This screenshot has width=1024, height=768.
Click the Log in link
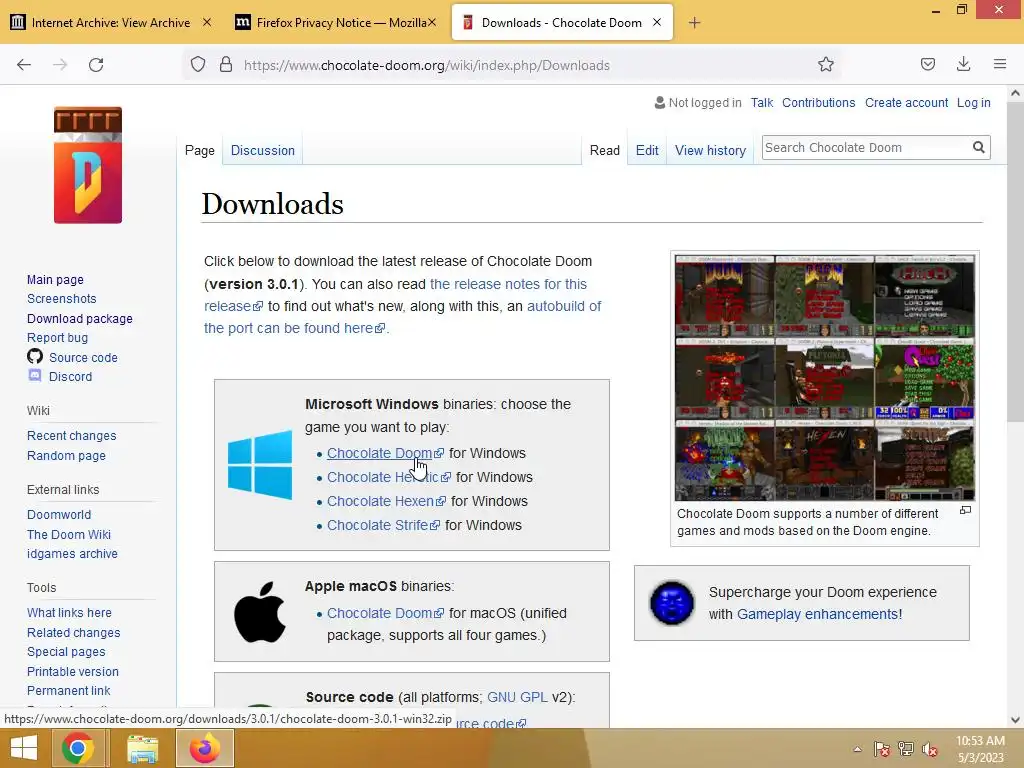[x=973, y=103]
